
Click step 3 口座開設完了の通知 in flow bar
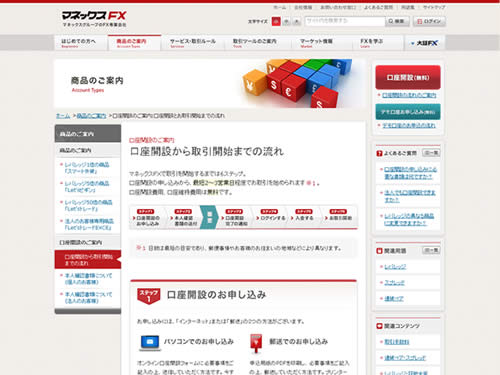click(235, 218)
